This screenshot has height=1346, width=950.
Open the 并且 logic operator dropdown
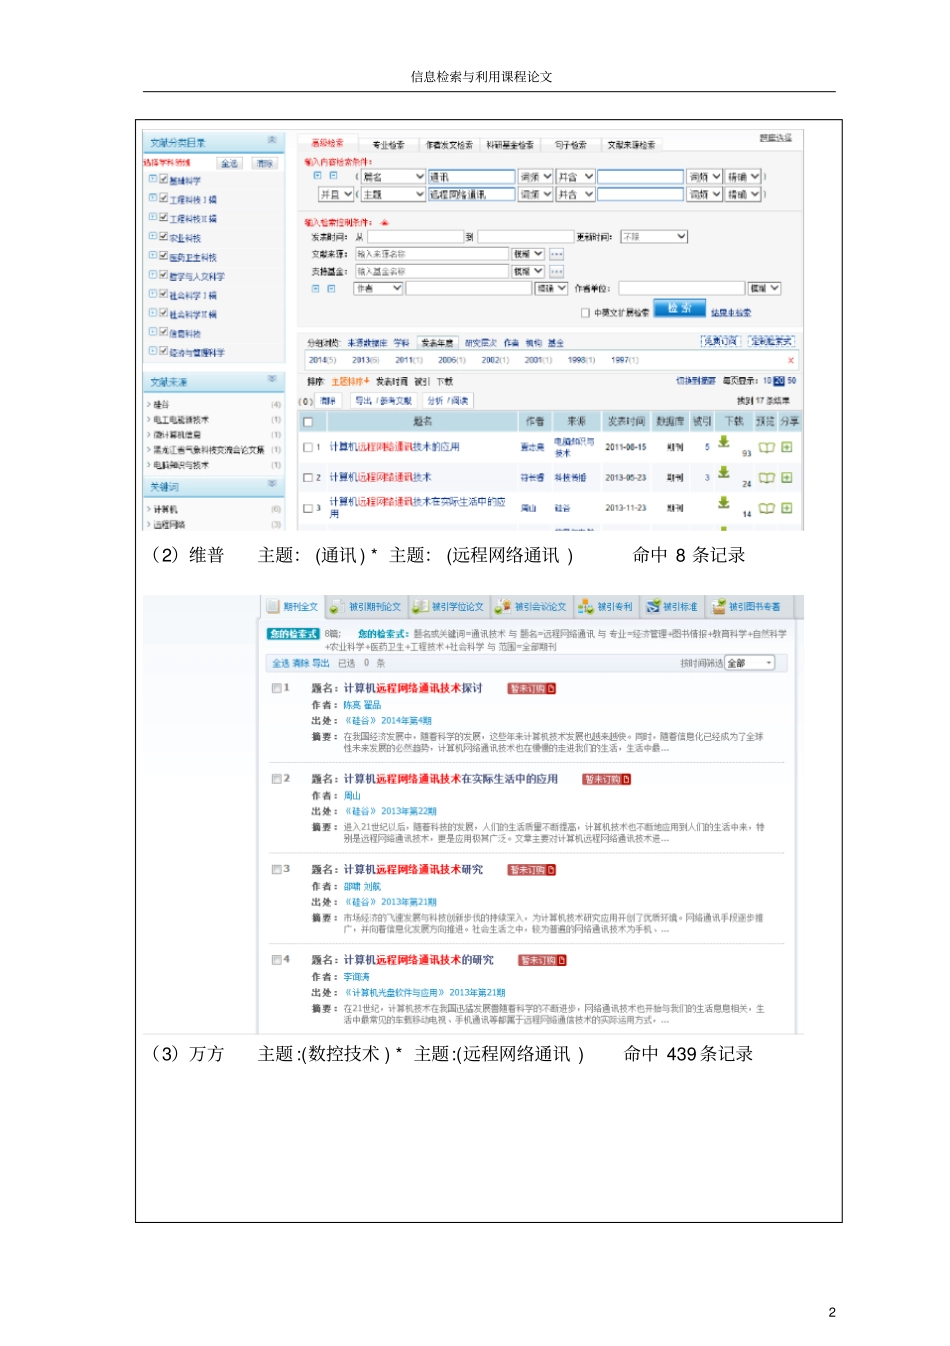336,194
